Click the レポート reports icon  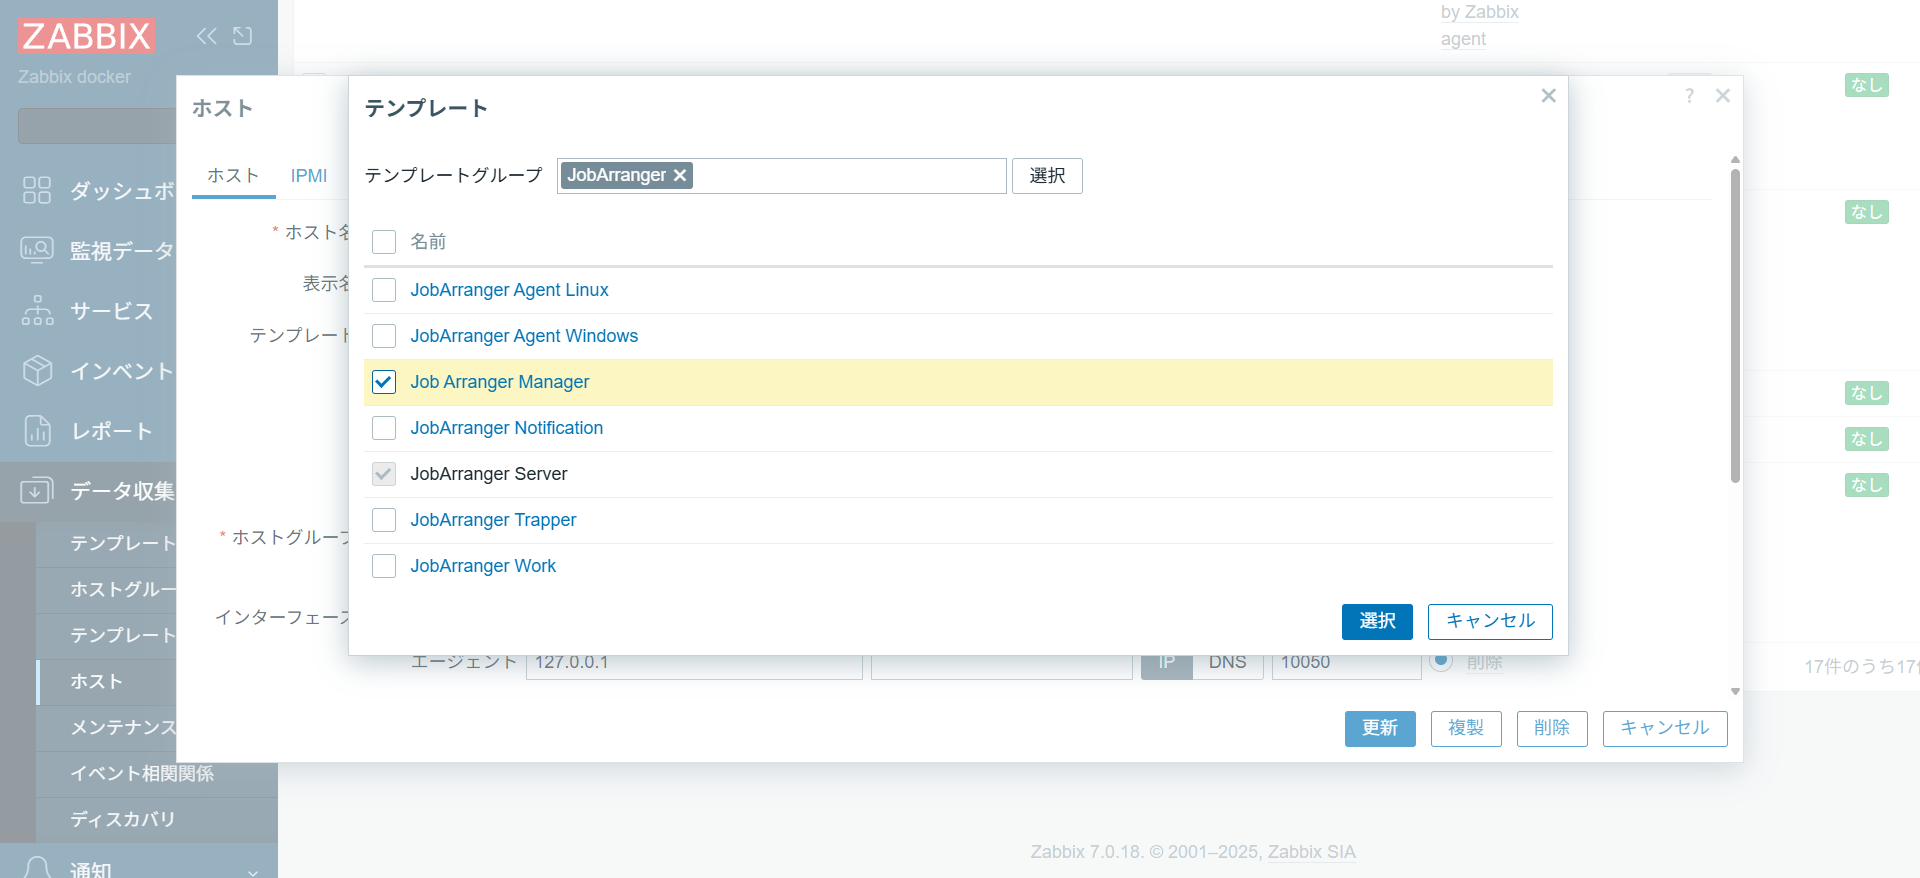(x=37, y=430)
